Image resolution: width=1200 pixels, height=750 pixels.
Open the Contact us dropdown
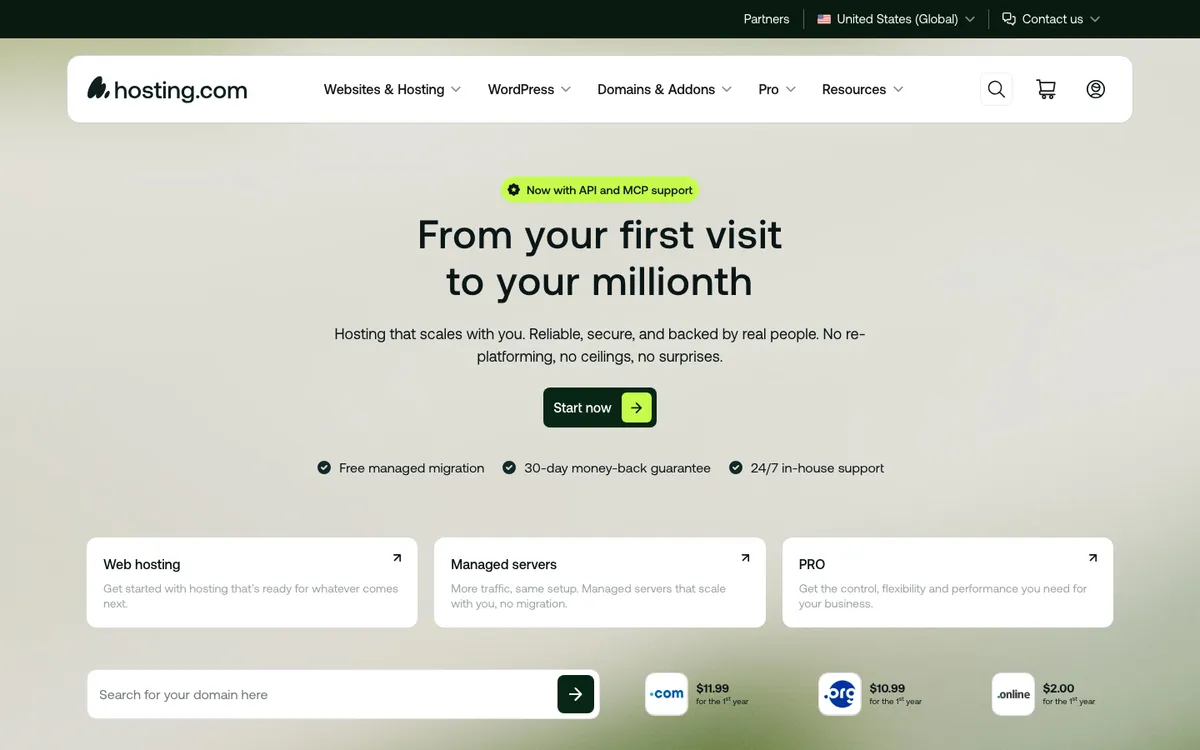coord(1051,19)
